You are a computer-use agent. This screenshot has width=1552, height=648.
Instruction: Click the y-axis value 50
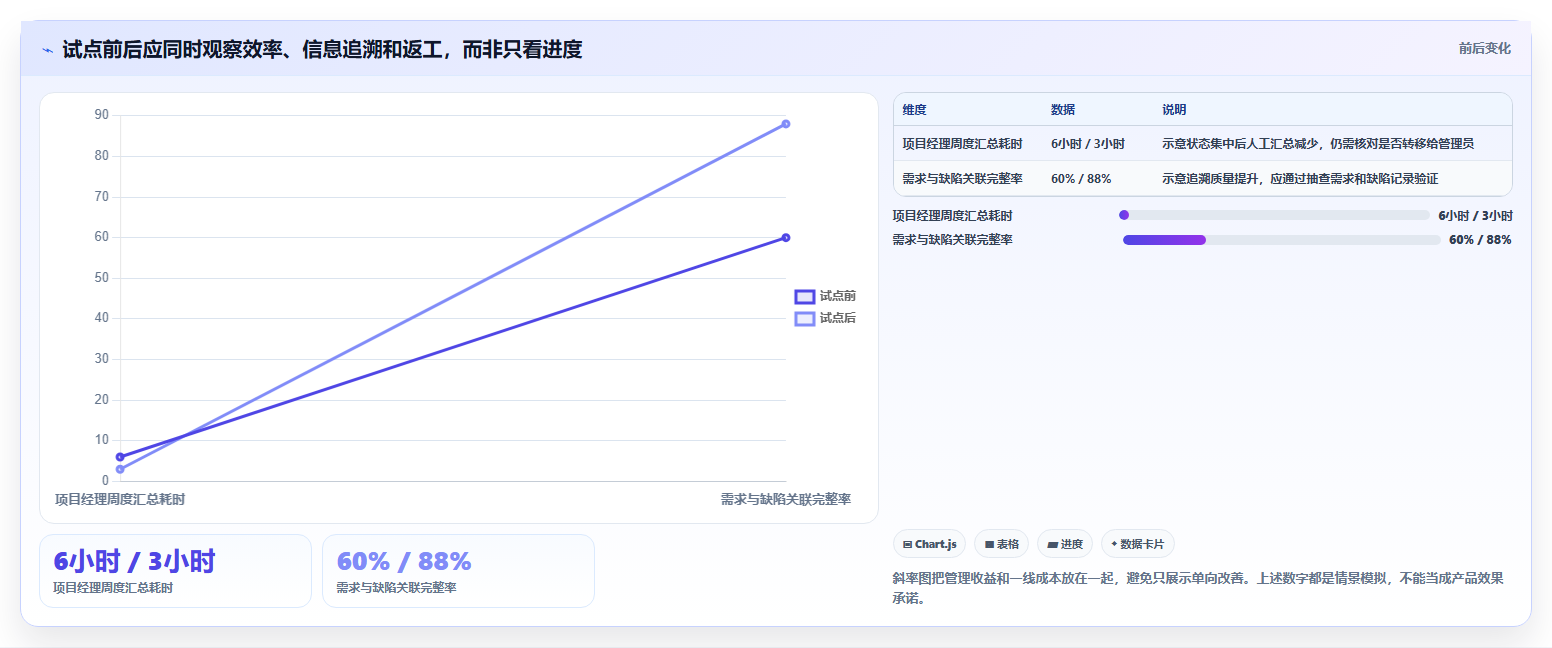tap(102, 277)
